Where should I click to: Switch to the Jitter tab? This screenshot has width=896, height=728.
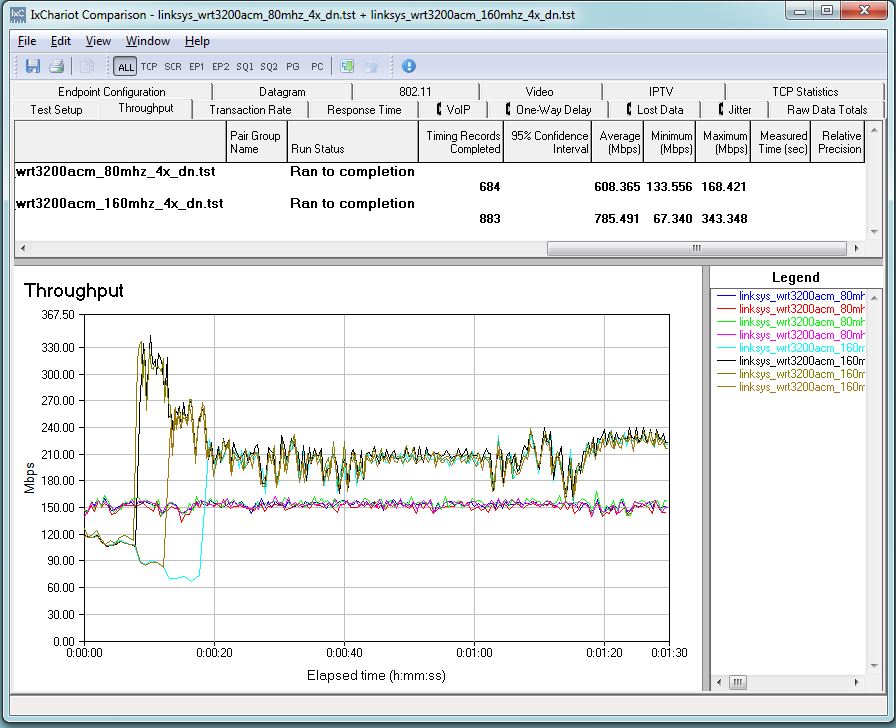735,110
